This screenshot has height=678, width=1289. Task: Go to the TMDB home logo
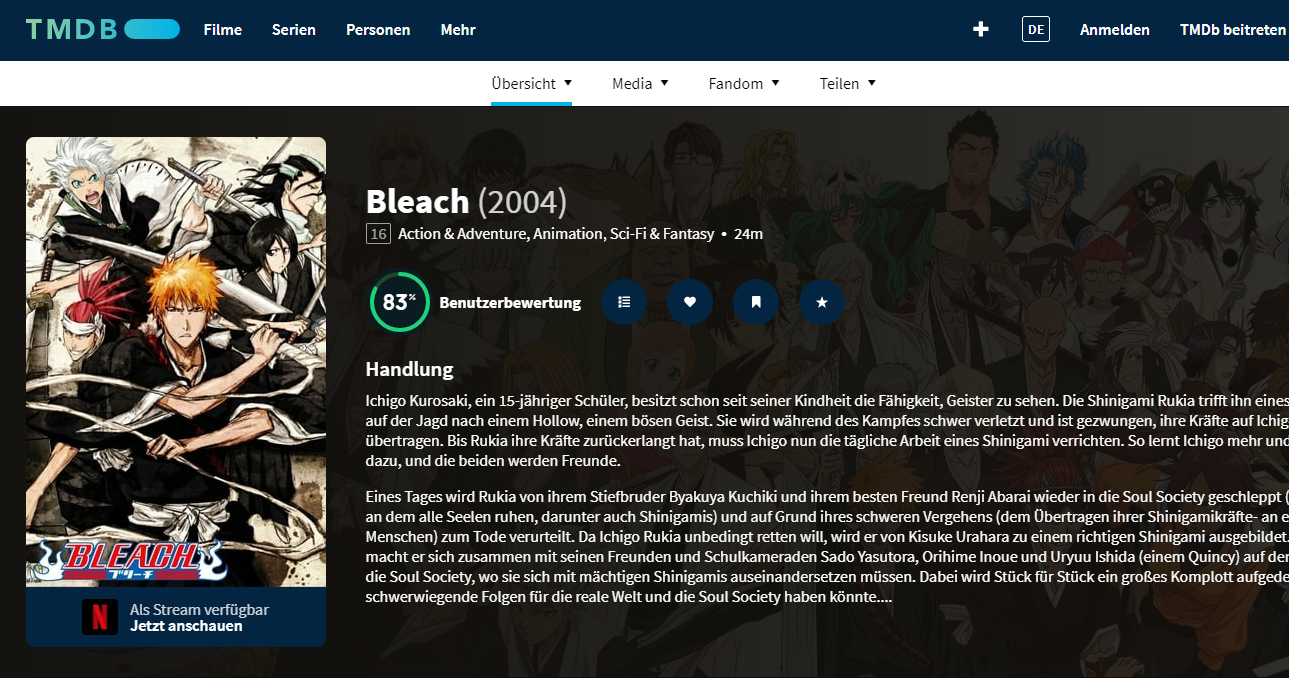coord(103,29)
